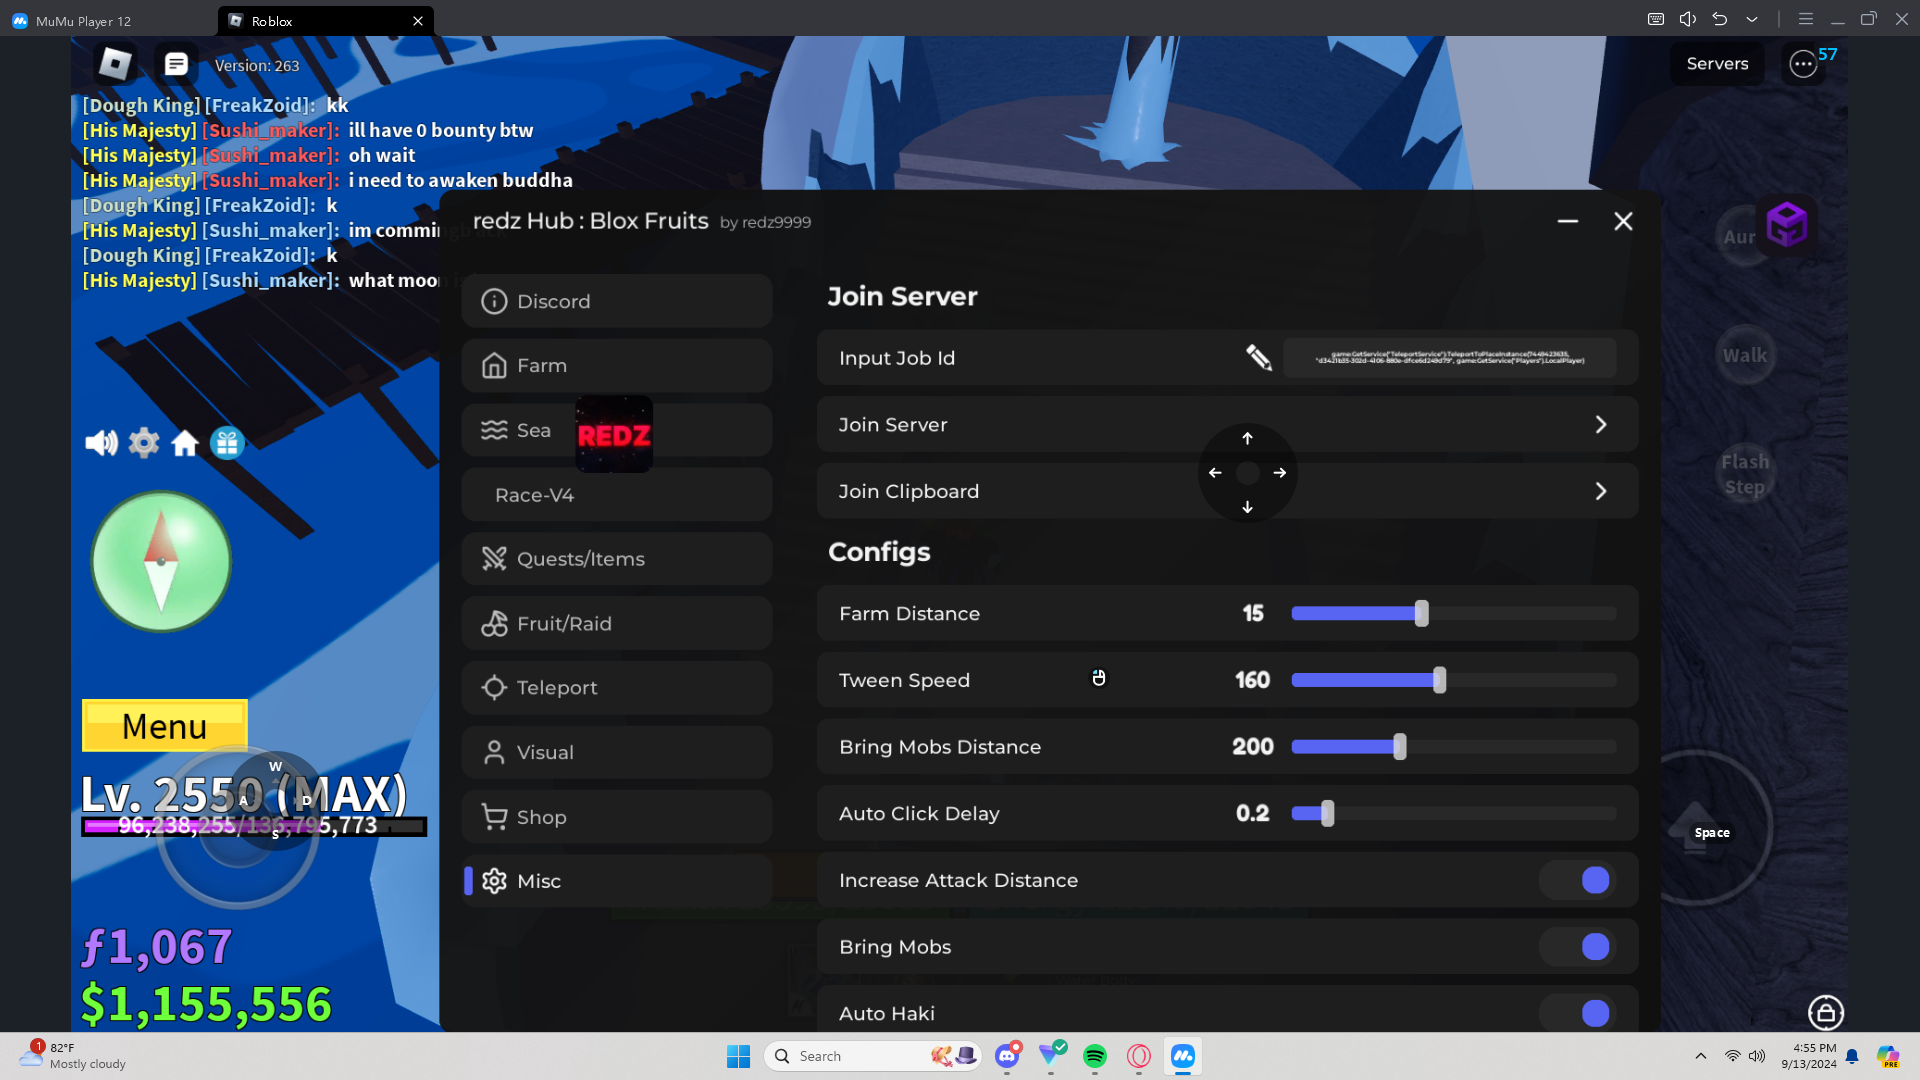The height and width of the screenshot is (1080, 1920).
Task: Open the Quests/Items tab
Action: coord(617,559)
